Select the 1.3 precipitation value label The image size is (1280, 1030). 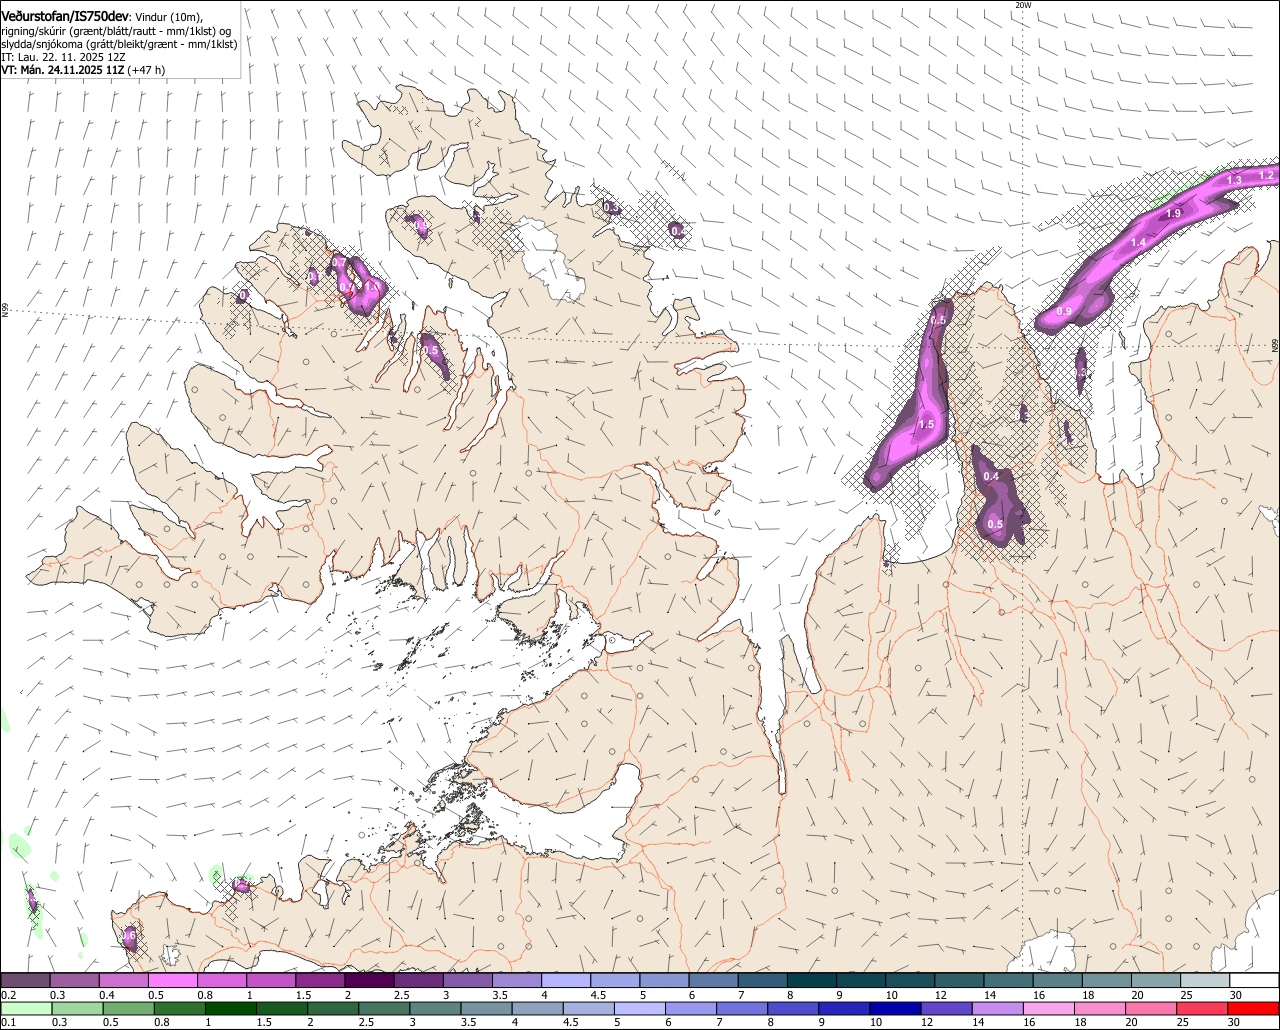click(1234, 180)
